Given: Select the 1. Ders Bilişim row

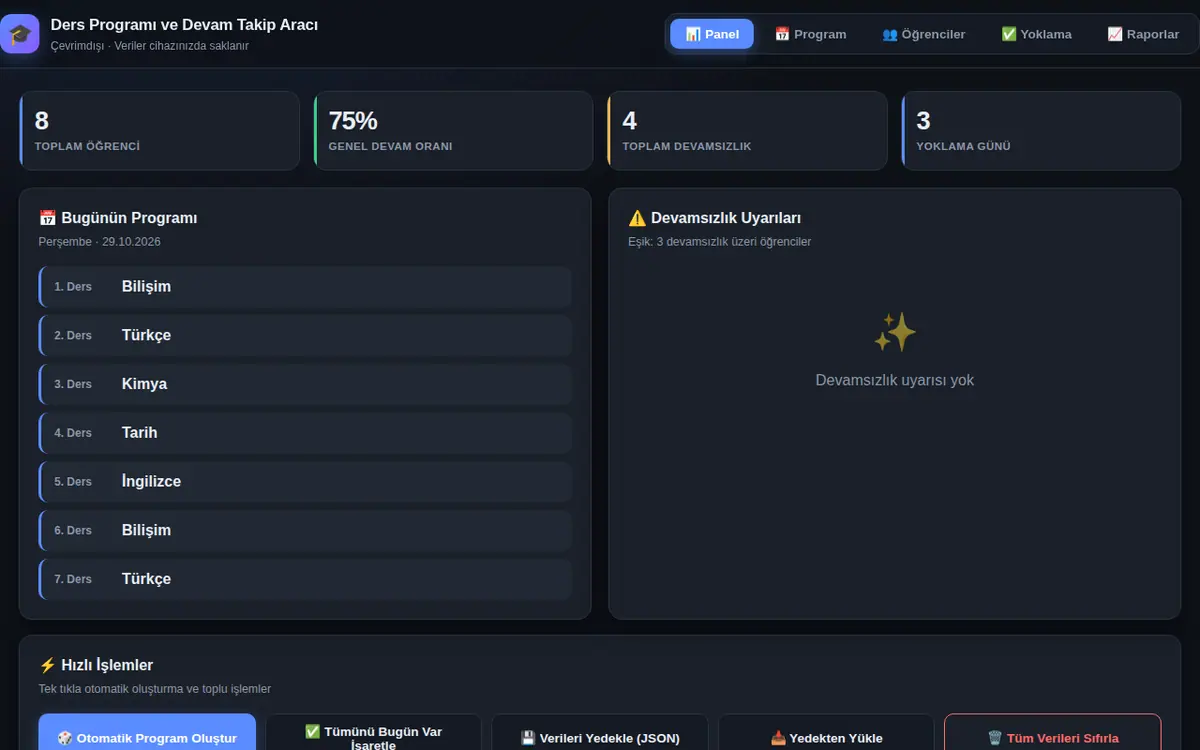Looking at the screenshot, I should pos(305,287).
